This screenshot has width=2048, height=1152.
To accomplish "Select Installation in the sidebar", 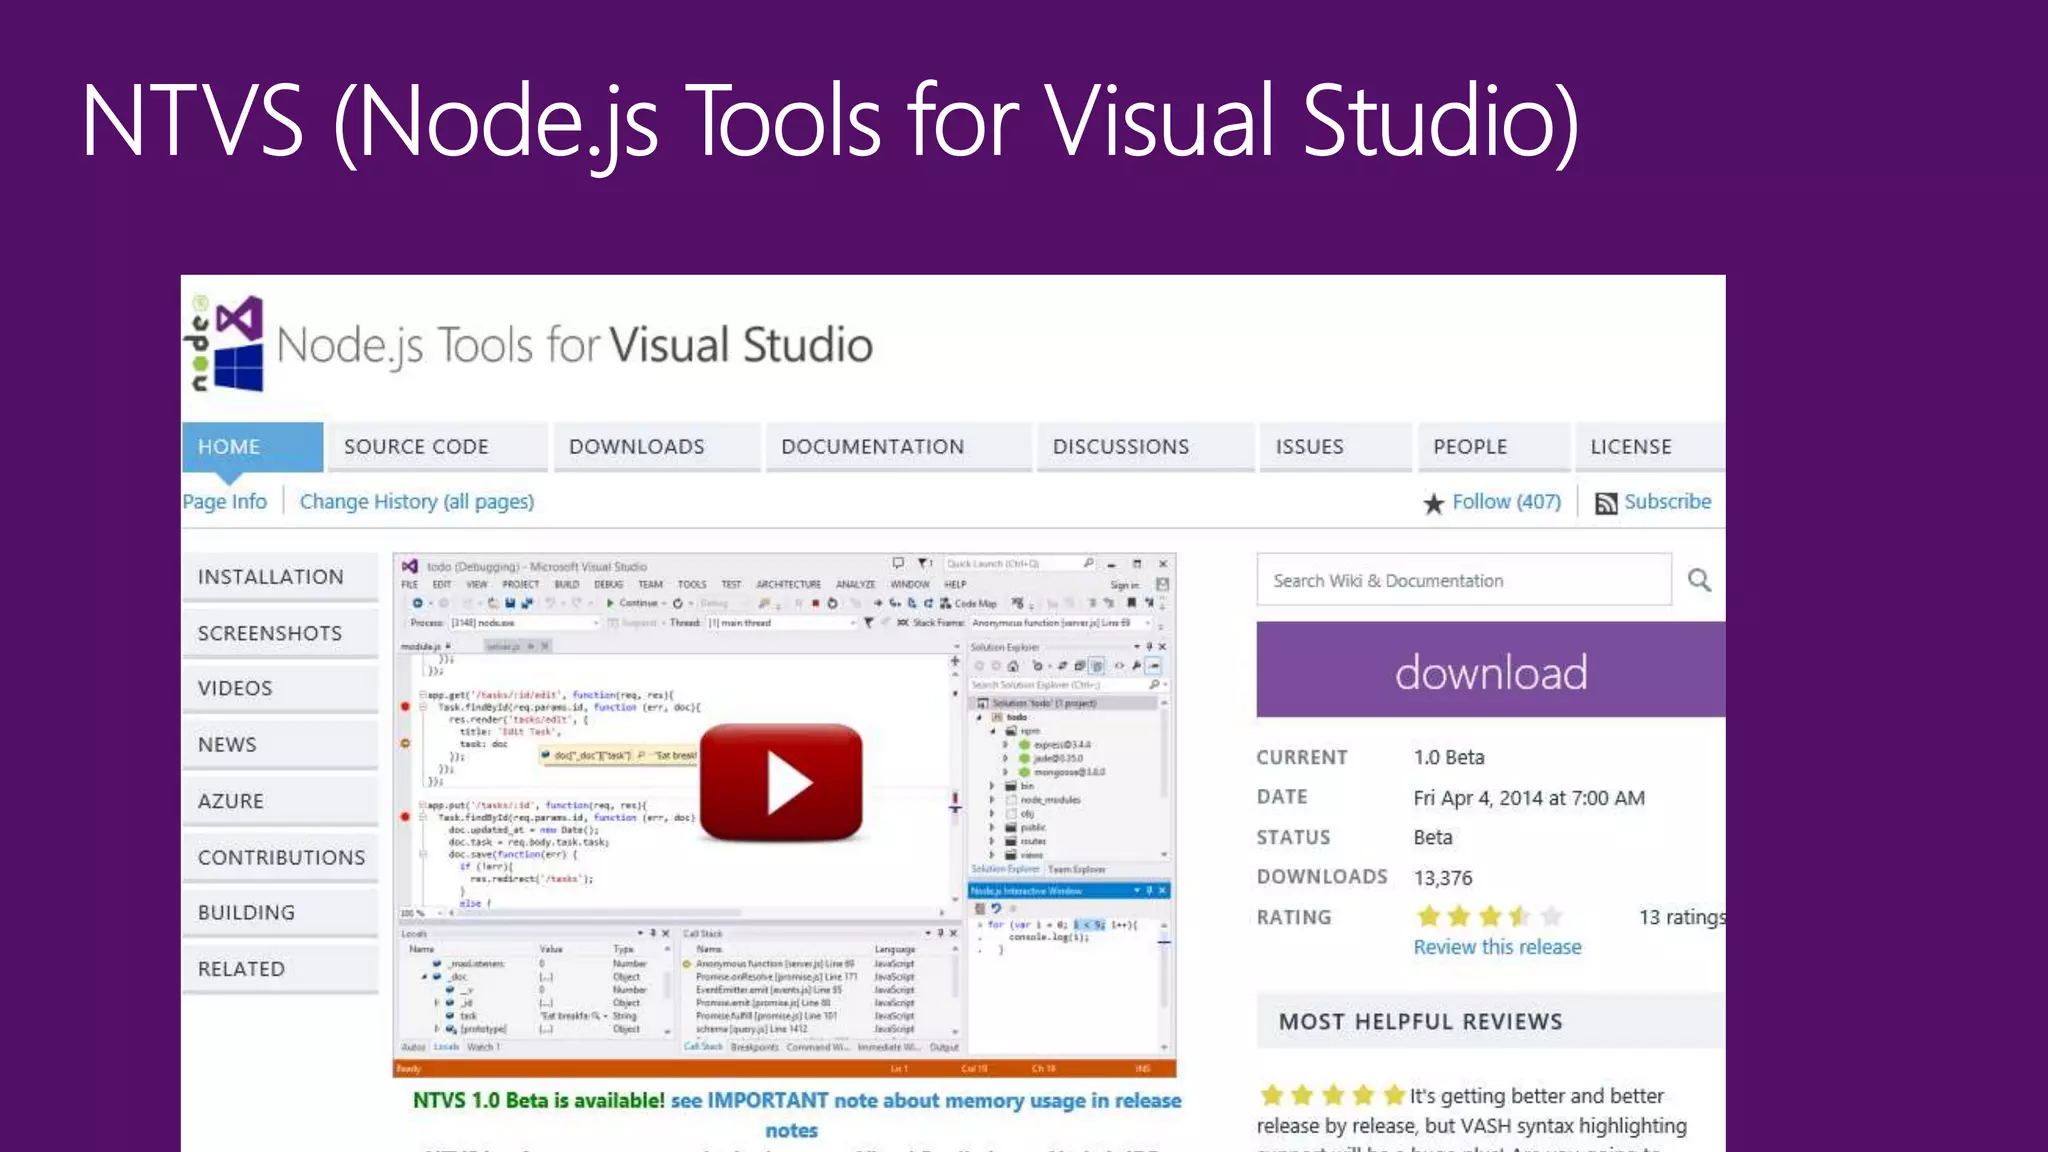I will pos(271,577).
